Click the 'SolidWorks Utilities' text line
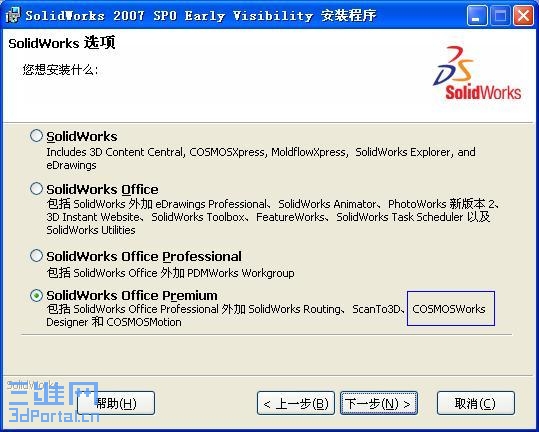Image resolution: width=539 pixels, height=432 pixels. point(91,230)
